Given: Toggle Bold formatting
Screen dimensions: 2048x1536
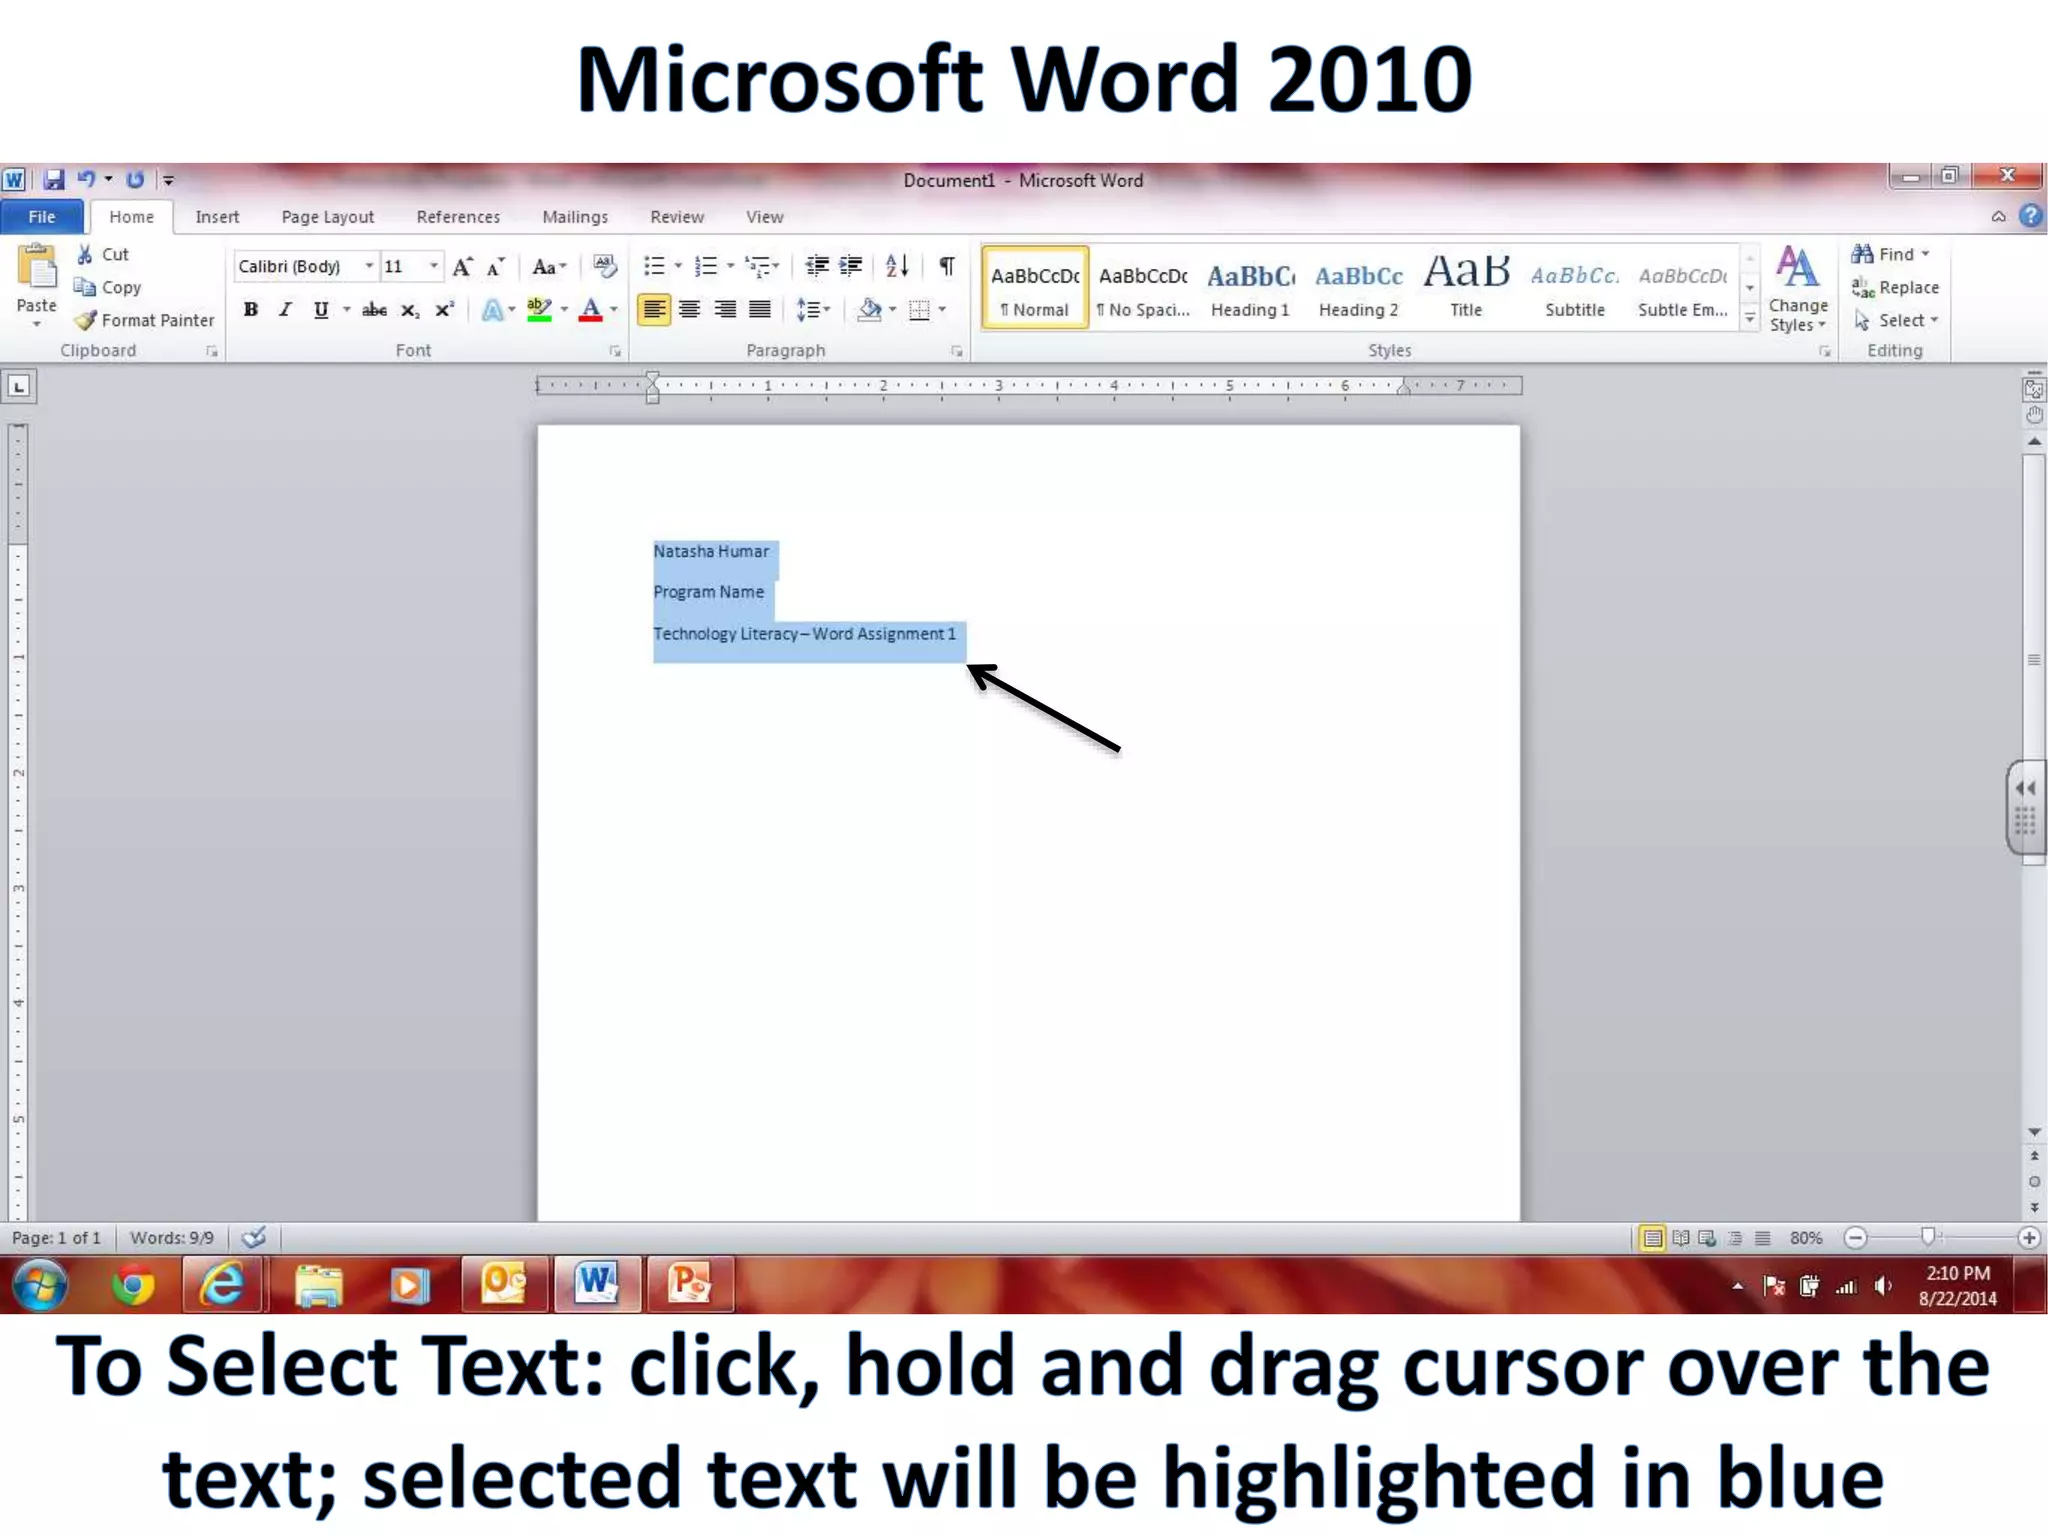Looking at the screenshot, I should 251,310.
